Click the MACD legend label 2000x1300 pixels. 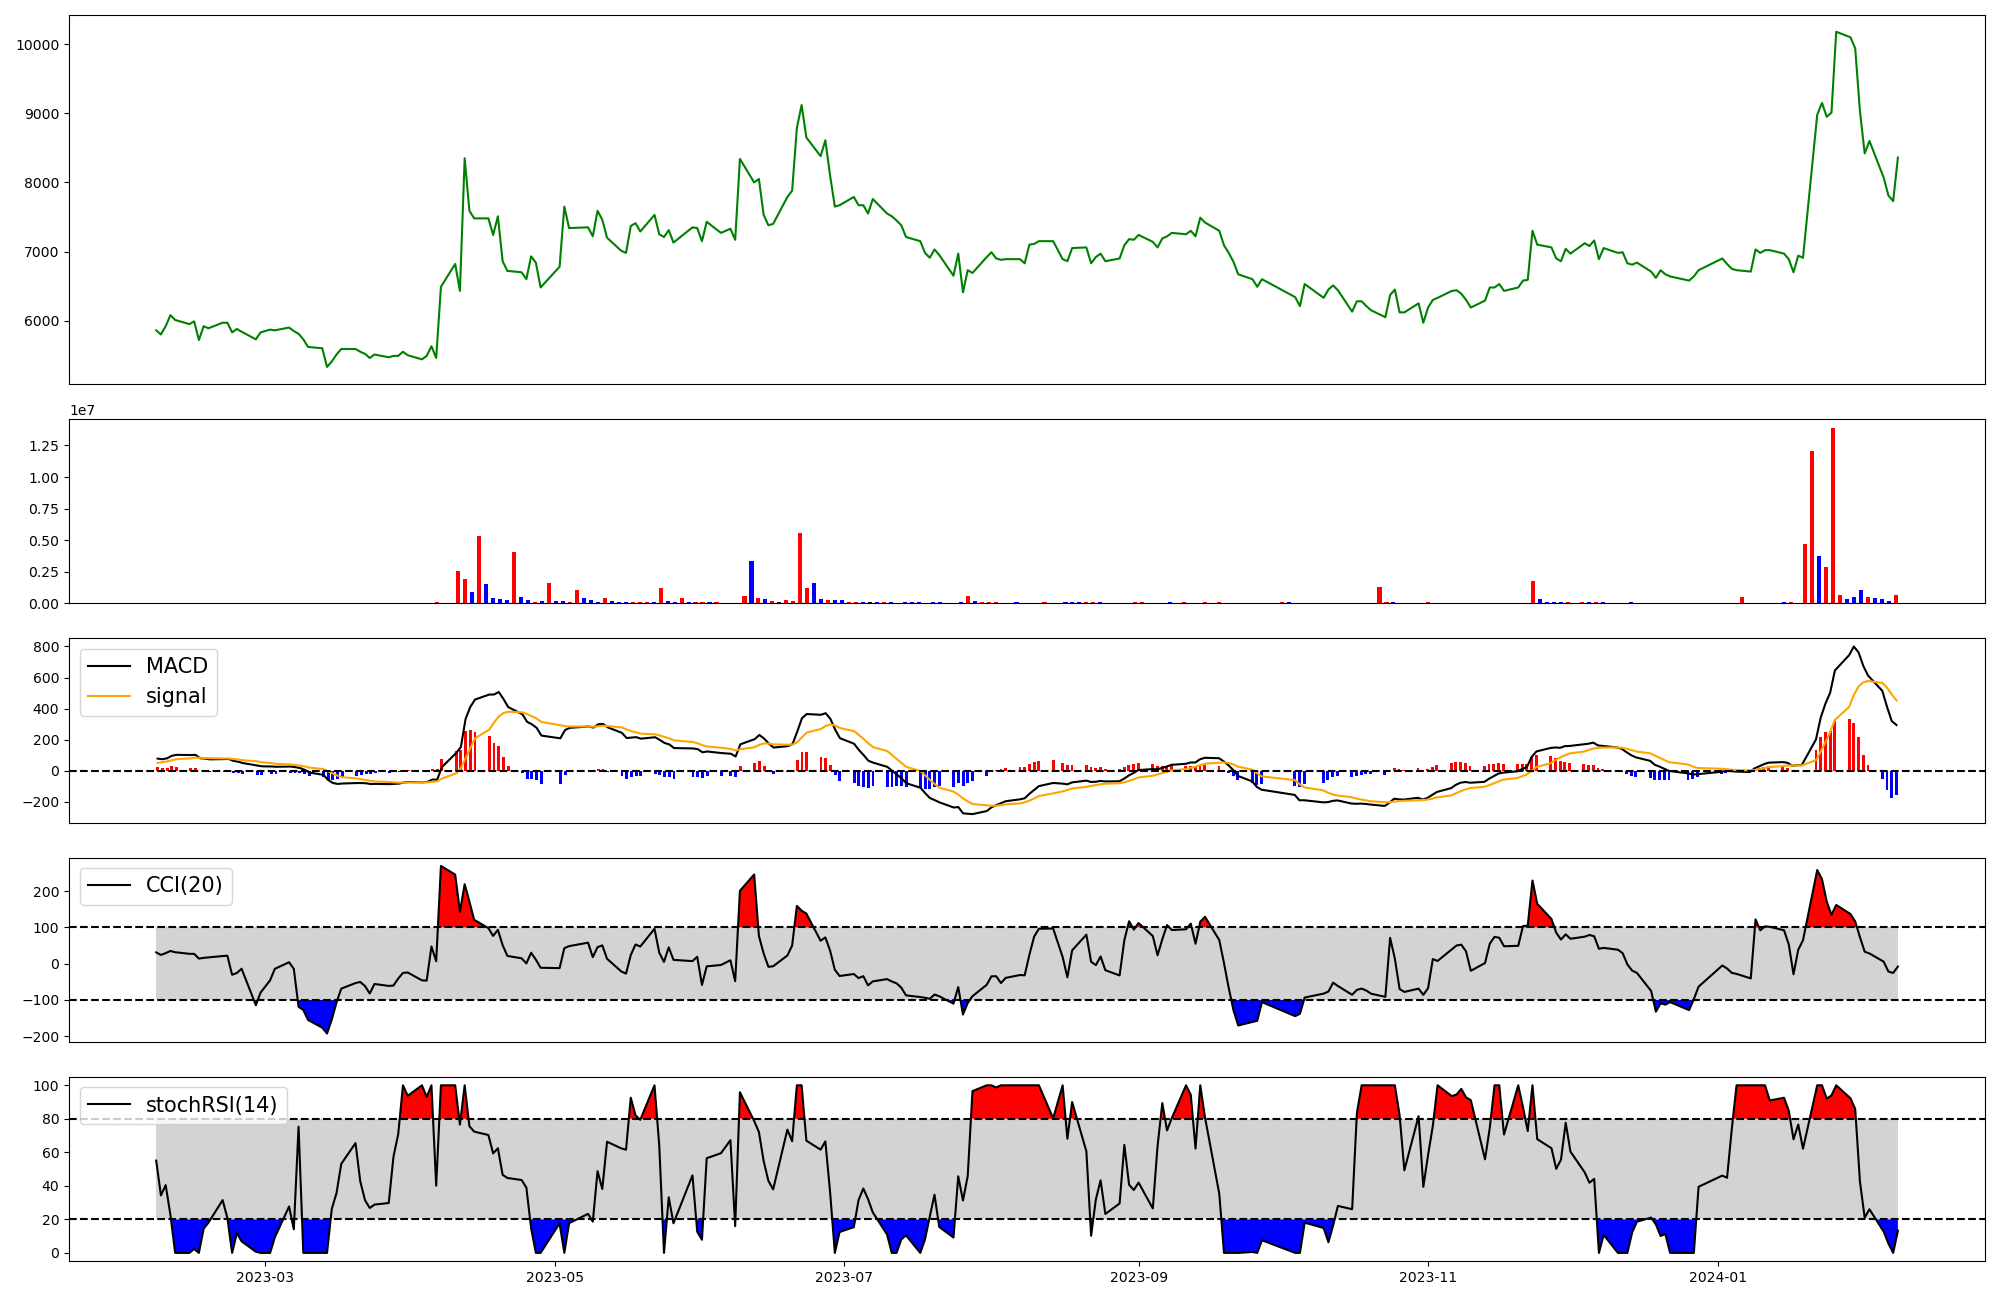point(176,666)
